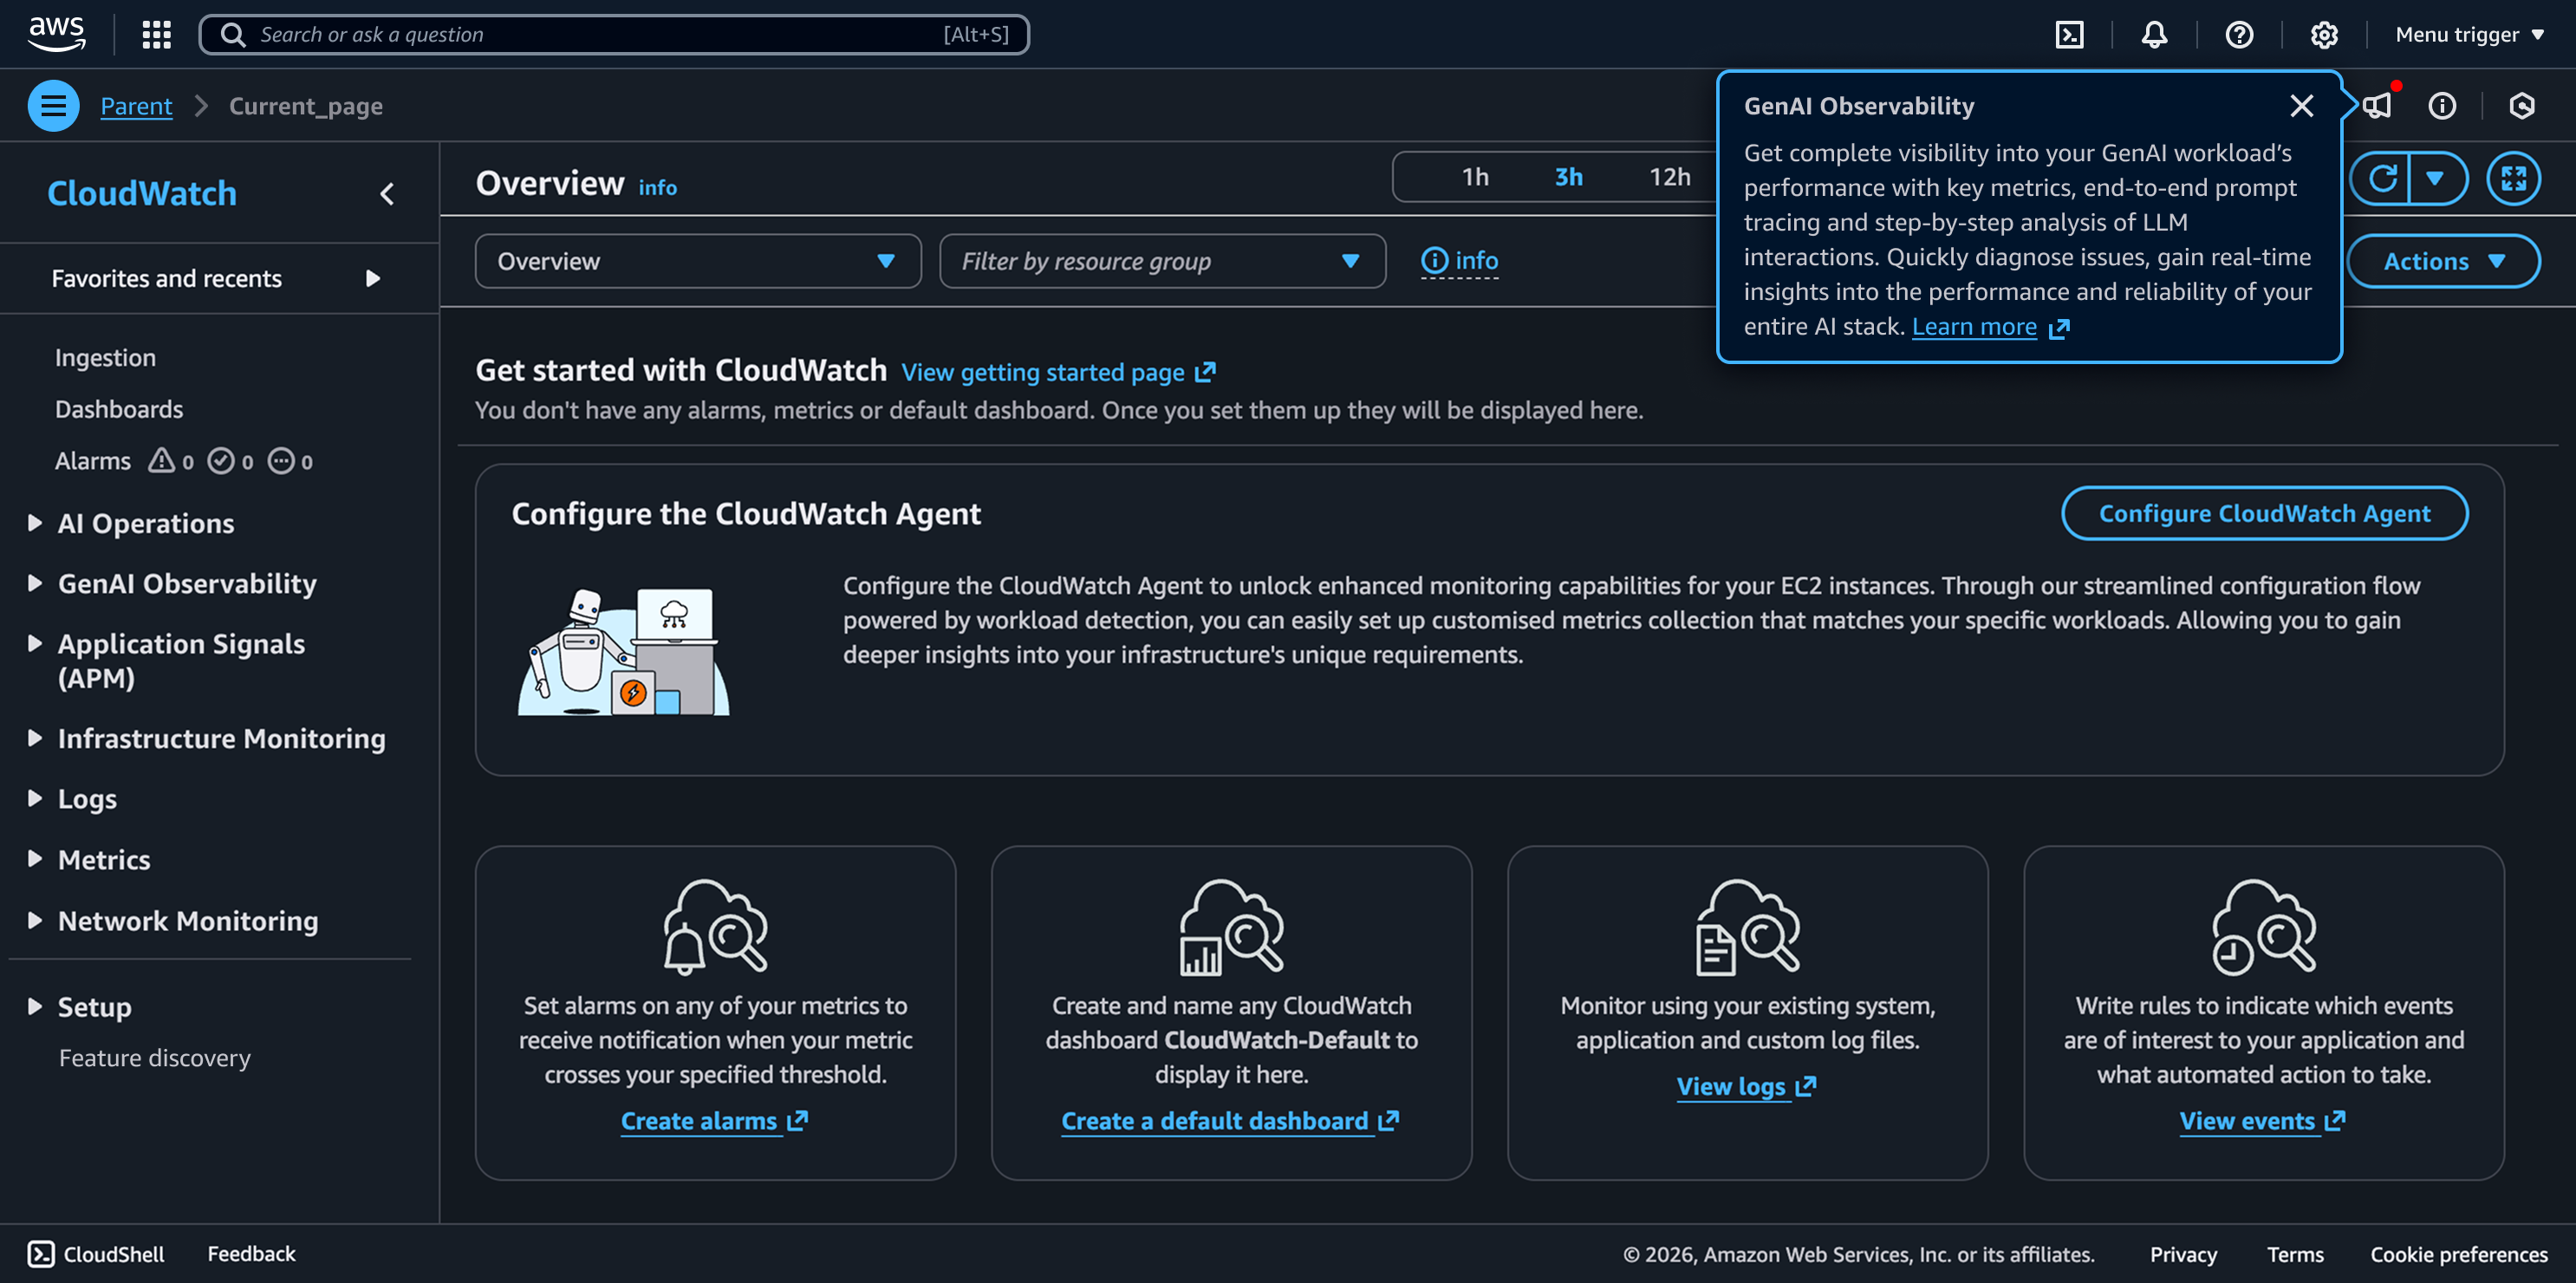Open CloudShell from top bar icon
Viewport: 2576px width, 1283px height.
[x=2069, y=35]
